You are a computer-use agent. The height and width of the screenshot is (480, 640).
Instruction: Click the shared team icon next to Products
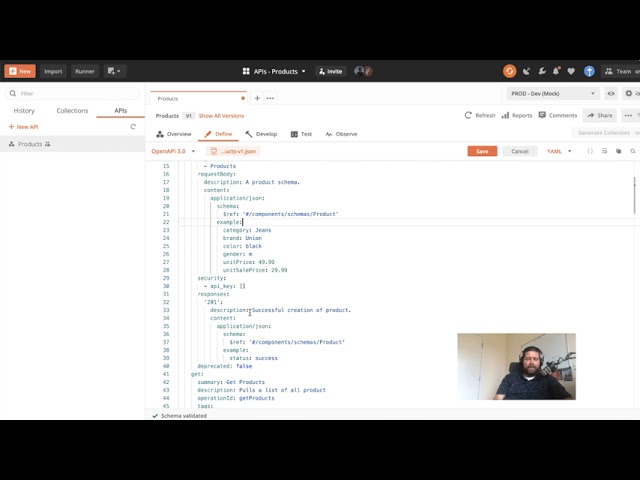click(48, 144)
